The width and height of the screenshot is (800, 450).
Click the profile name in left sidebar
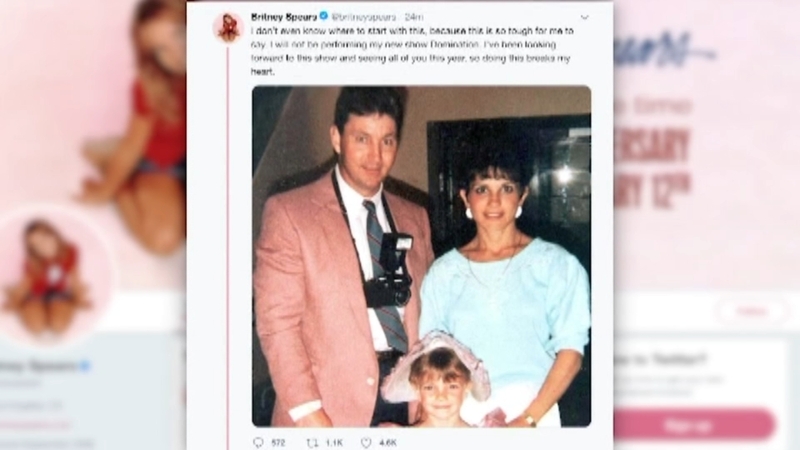pyautogui.click(x=38, y=366)
